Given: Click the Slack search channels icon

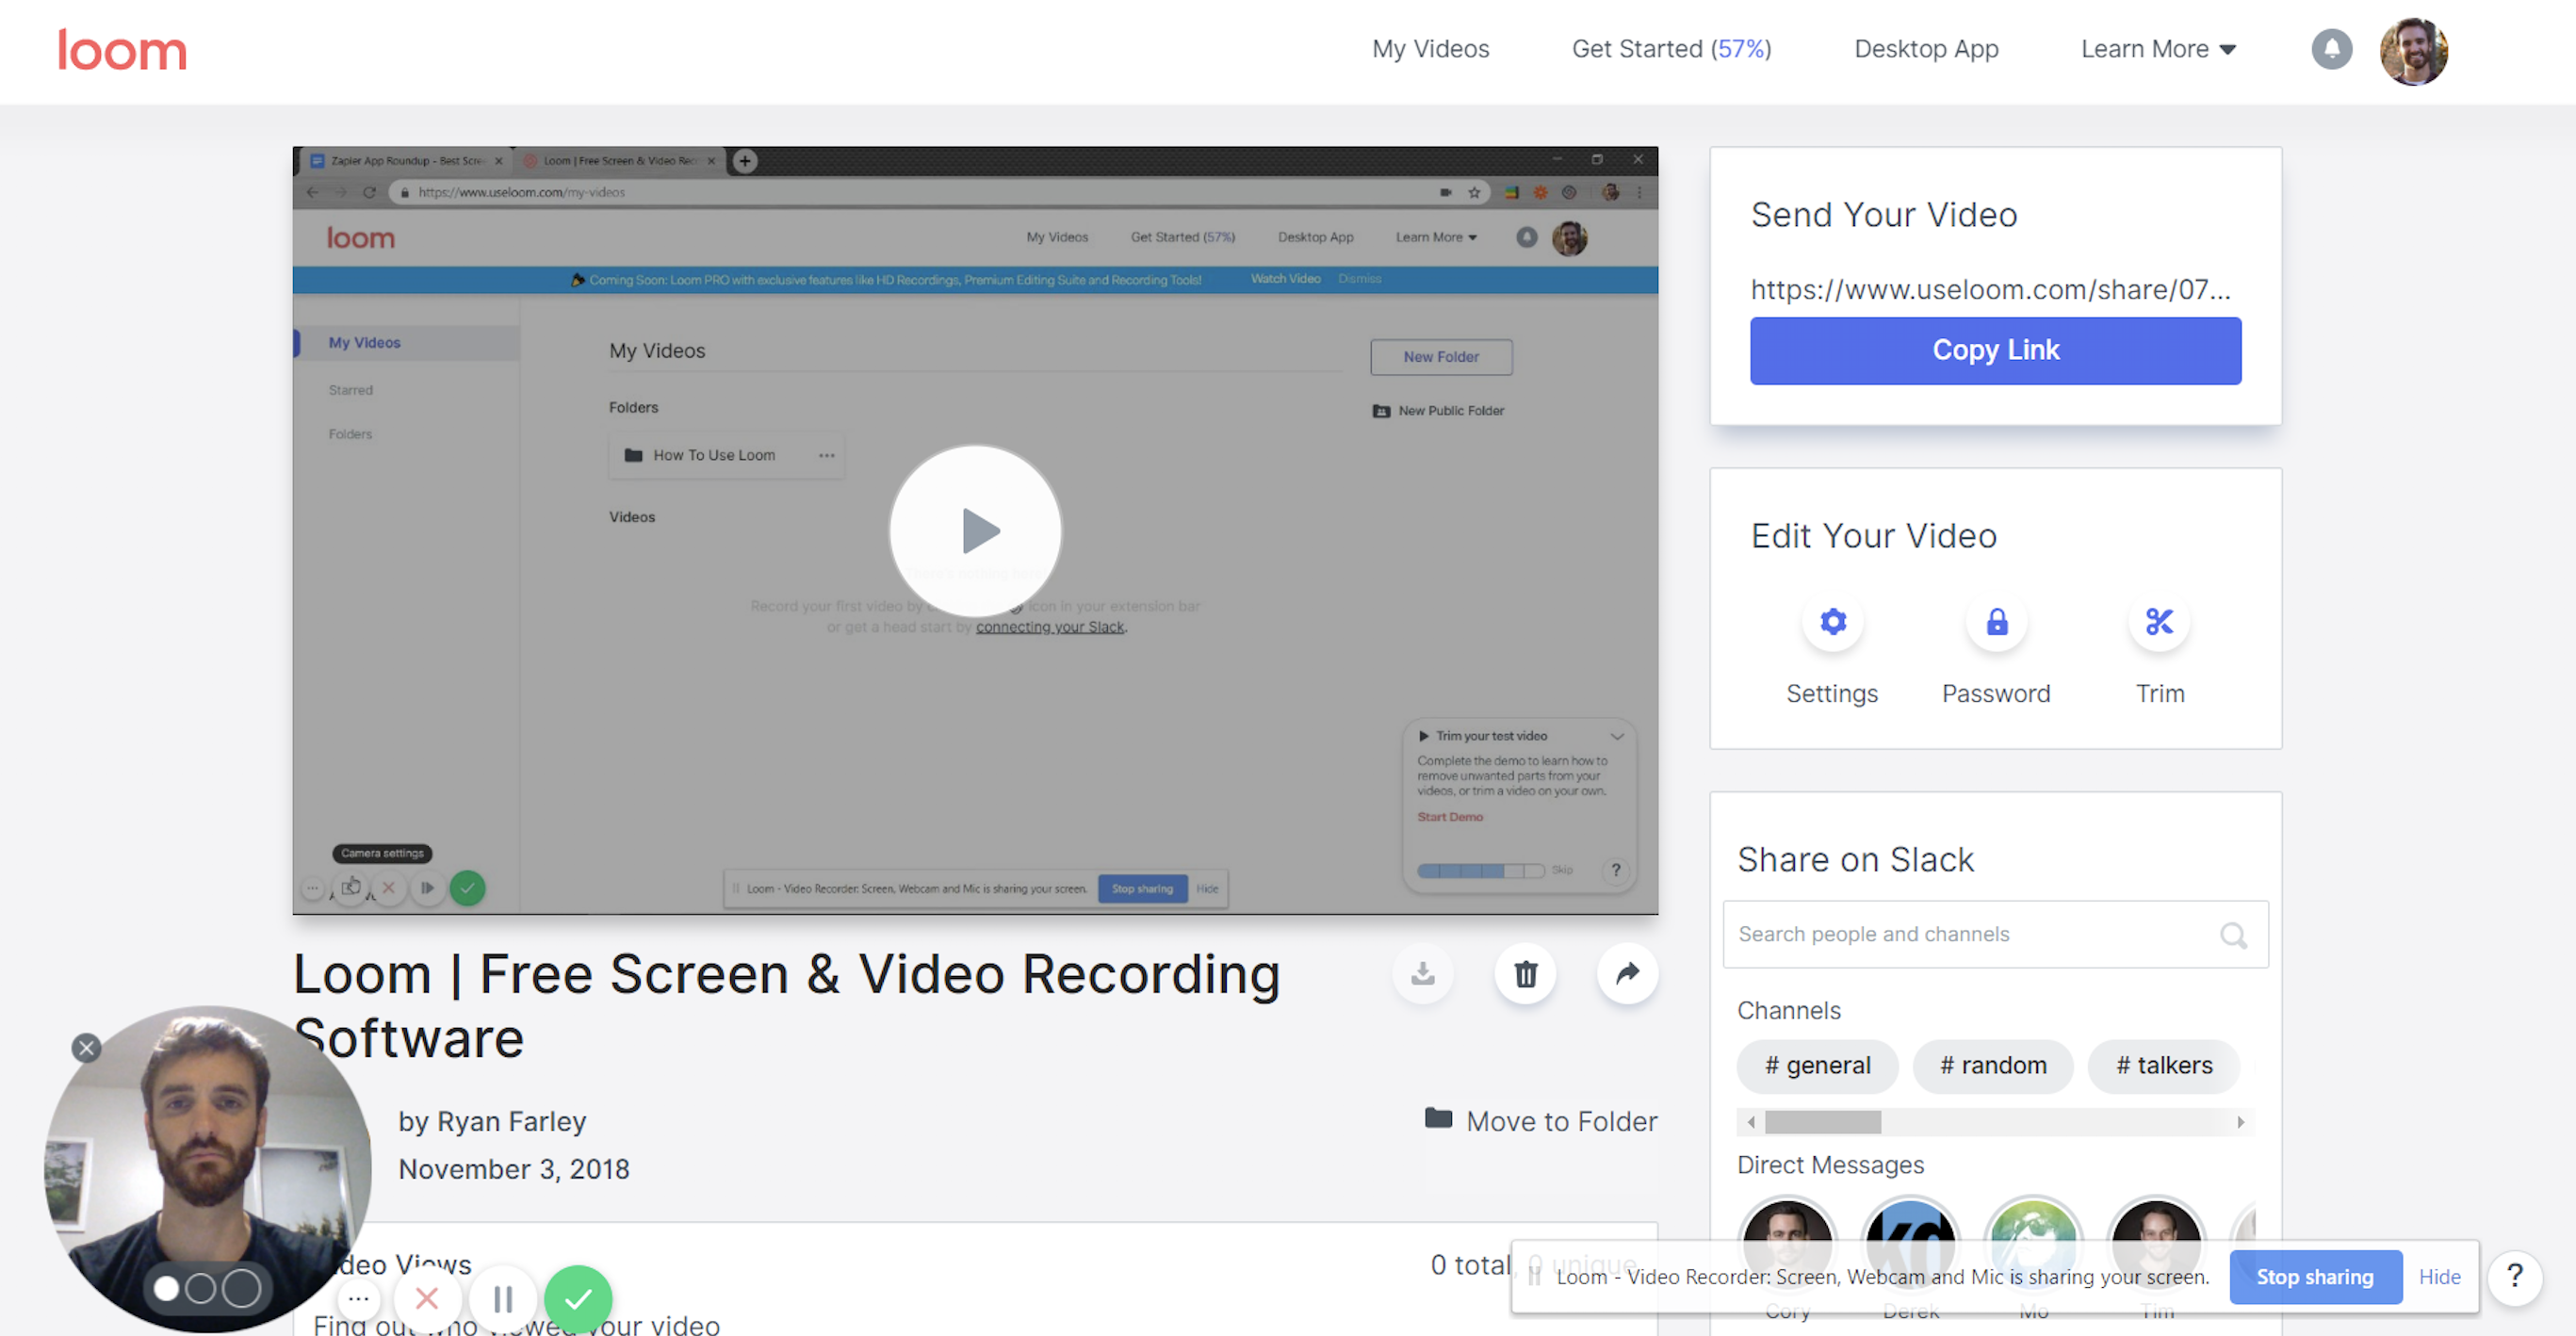Looking at the screenshot, I should [x=2234, y=934].
